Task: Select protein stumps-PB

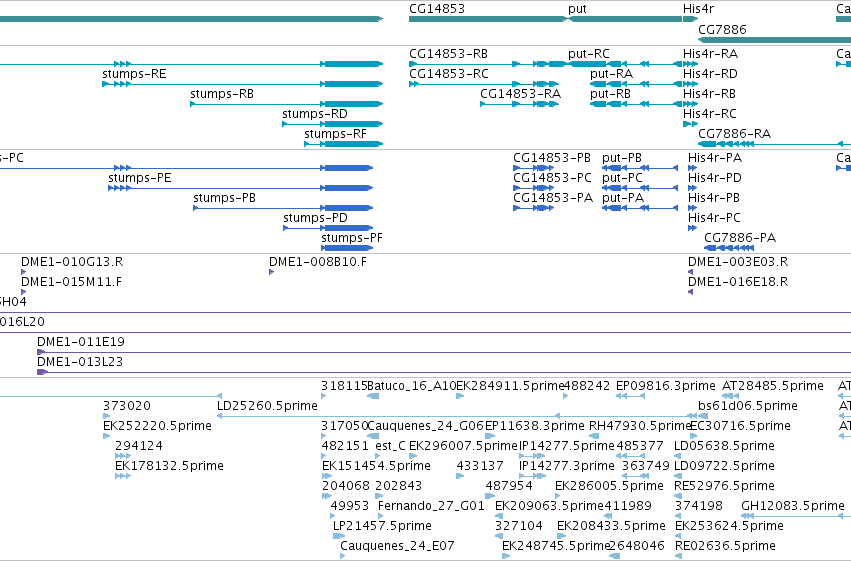Action: 283,208
